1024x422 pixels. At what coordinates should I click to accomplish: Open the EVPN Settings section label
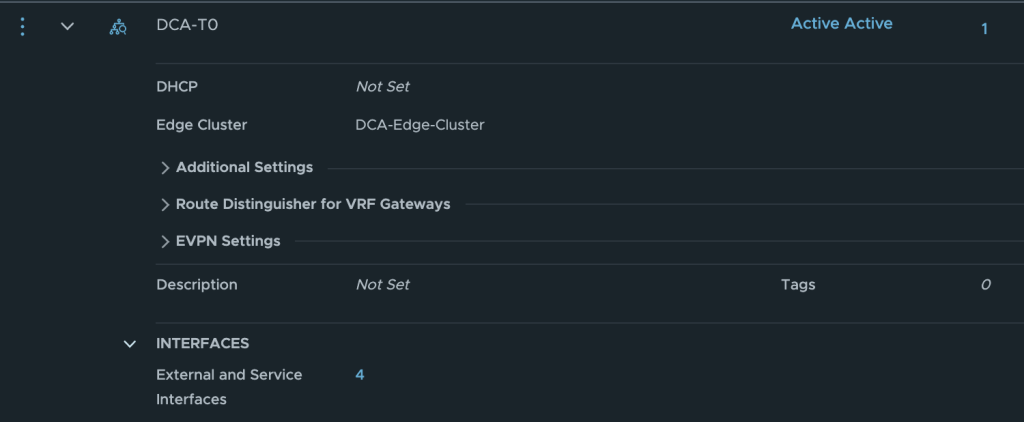(228, 241)
